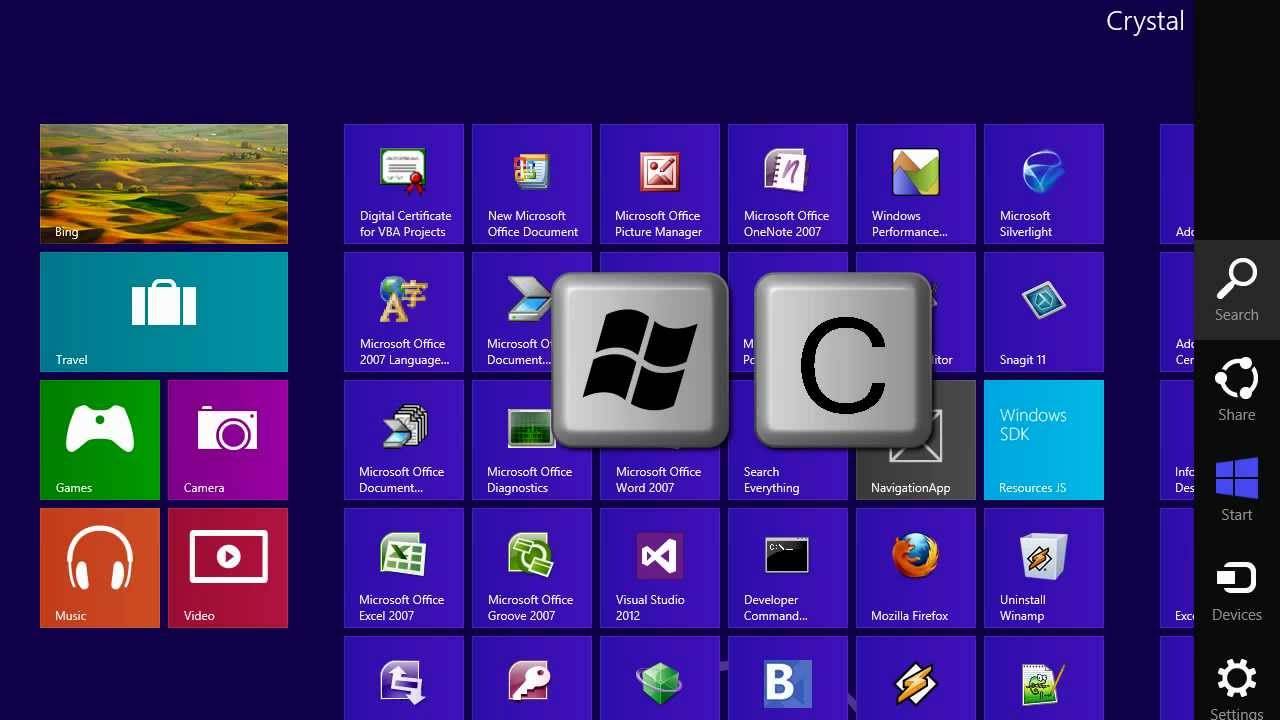1280x720 pixels.
Task: Open Windows SDK Resources JS tile
Action: tap(1043, 440)
